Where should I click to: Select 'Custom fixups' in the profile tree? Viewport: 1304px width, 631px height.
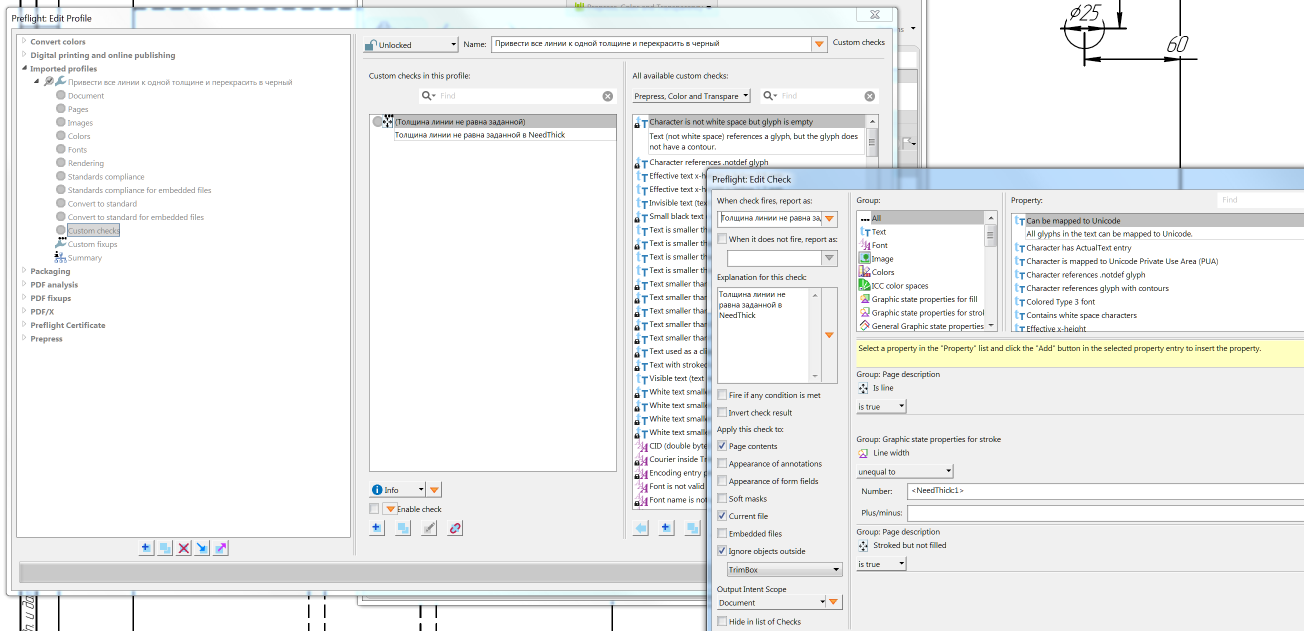[x=92, y=244]
